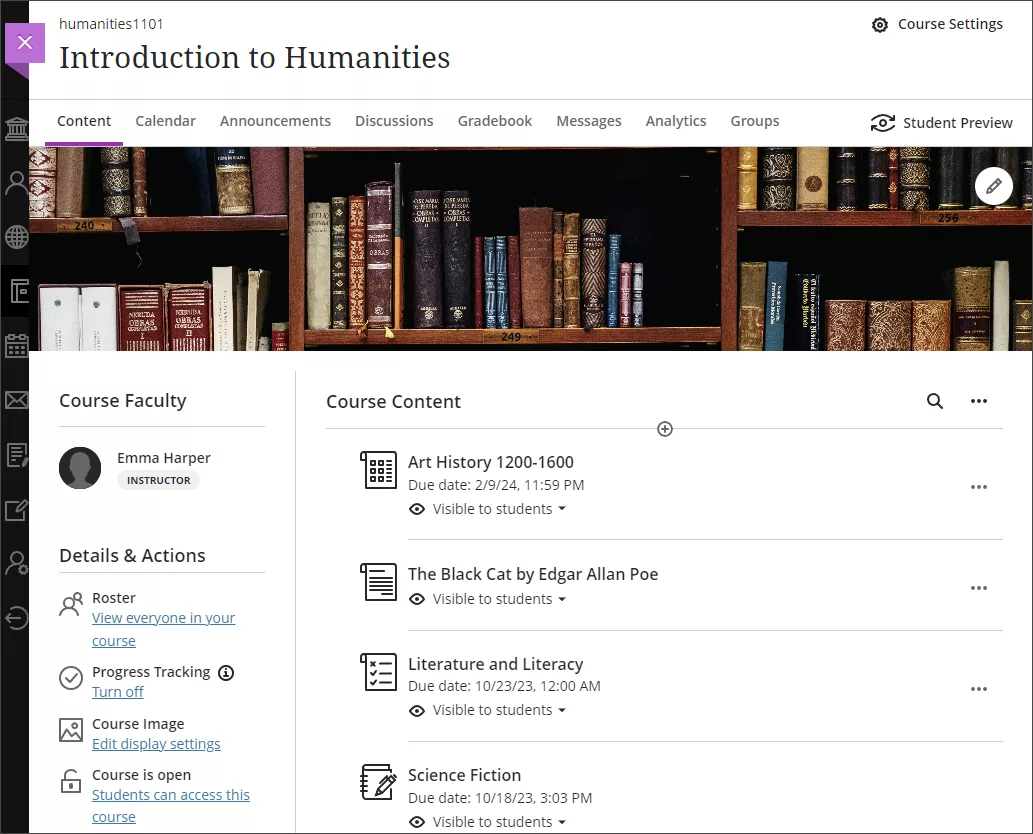Screen dimensions: 1033x834
Task: Click the Course Content header ellipsis menu
Action: point(978,401)
